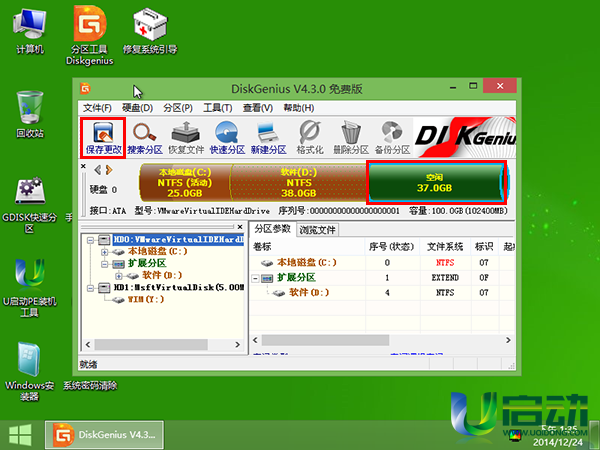Close the disk map pane with its x
The width and height of the screenshot is (600, 450).
83,166
